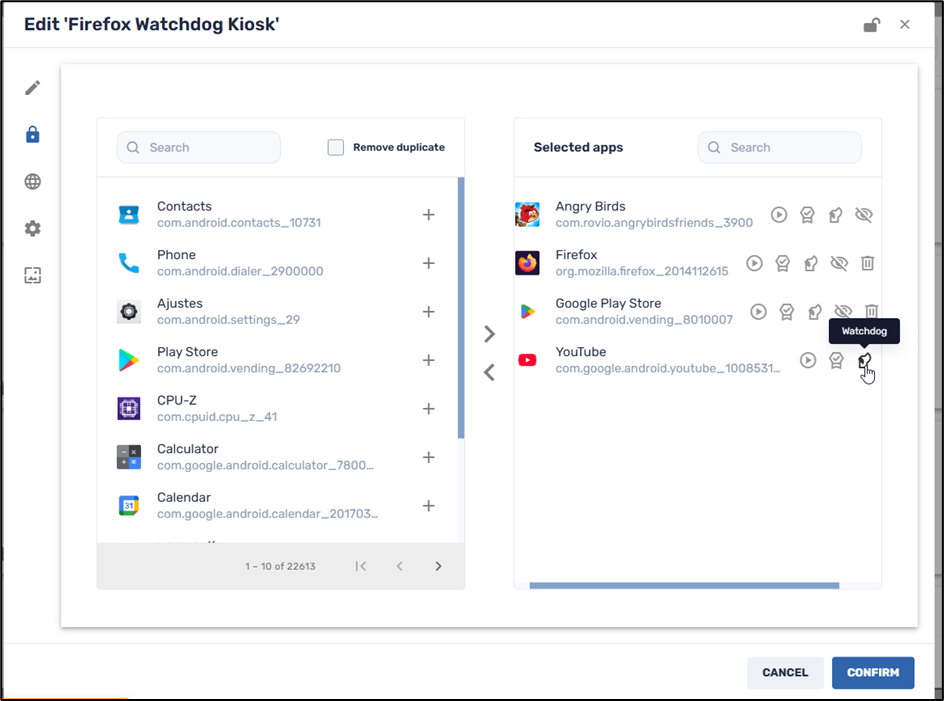Enable Watchdog on the YouTube app
Viewport: 944px width, 701px height.
click(x=864, y=360)
